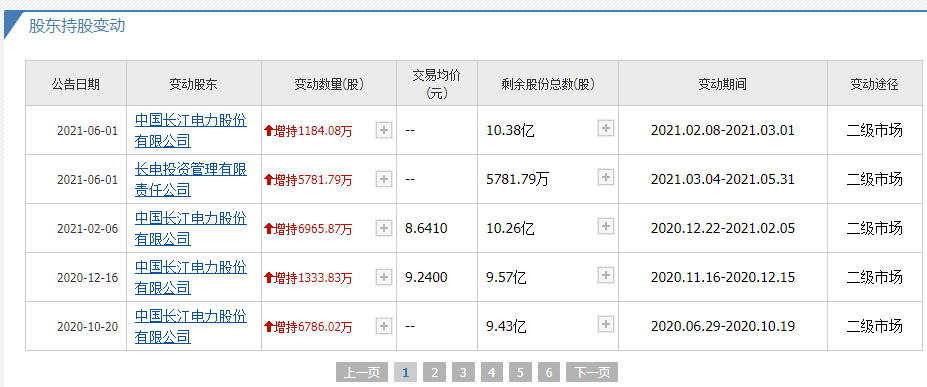
Task: Click average price 8.6410
Action: 426,228
